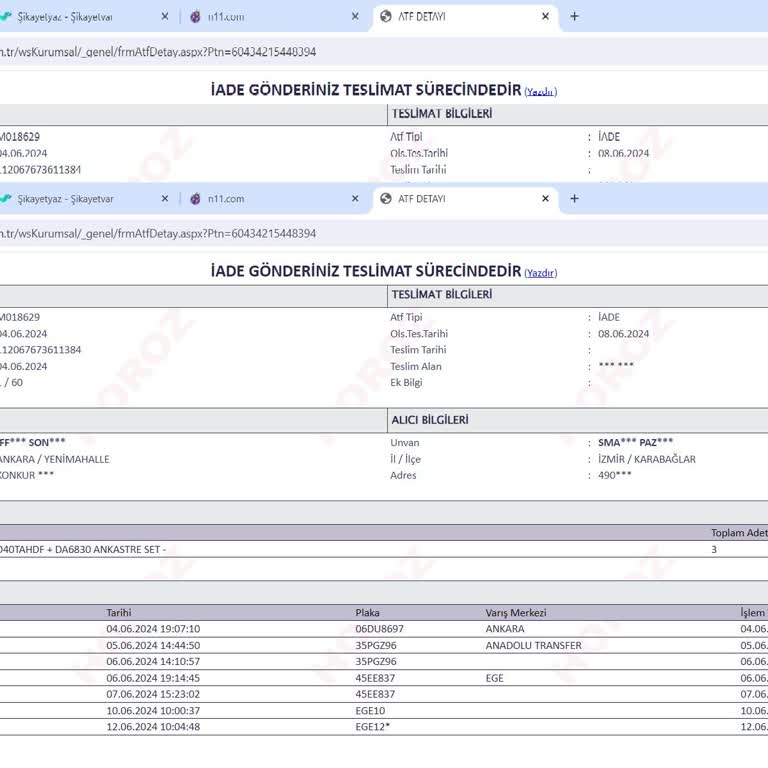This screenshot has width=768, height=768.
Task: Click the ANKASTRE SET product description row
Action: pos(384,549)
